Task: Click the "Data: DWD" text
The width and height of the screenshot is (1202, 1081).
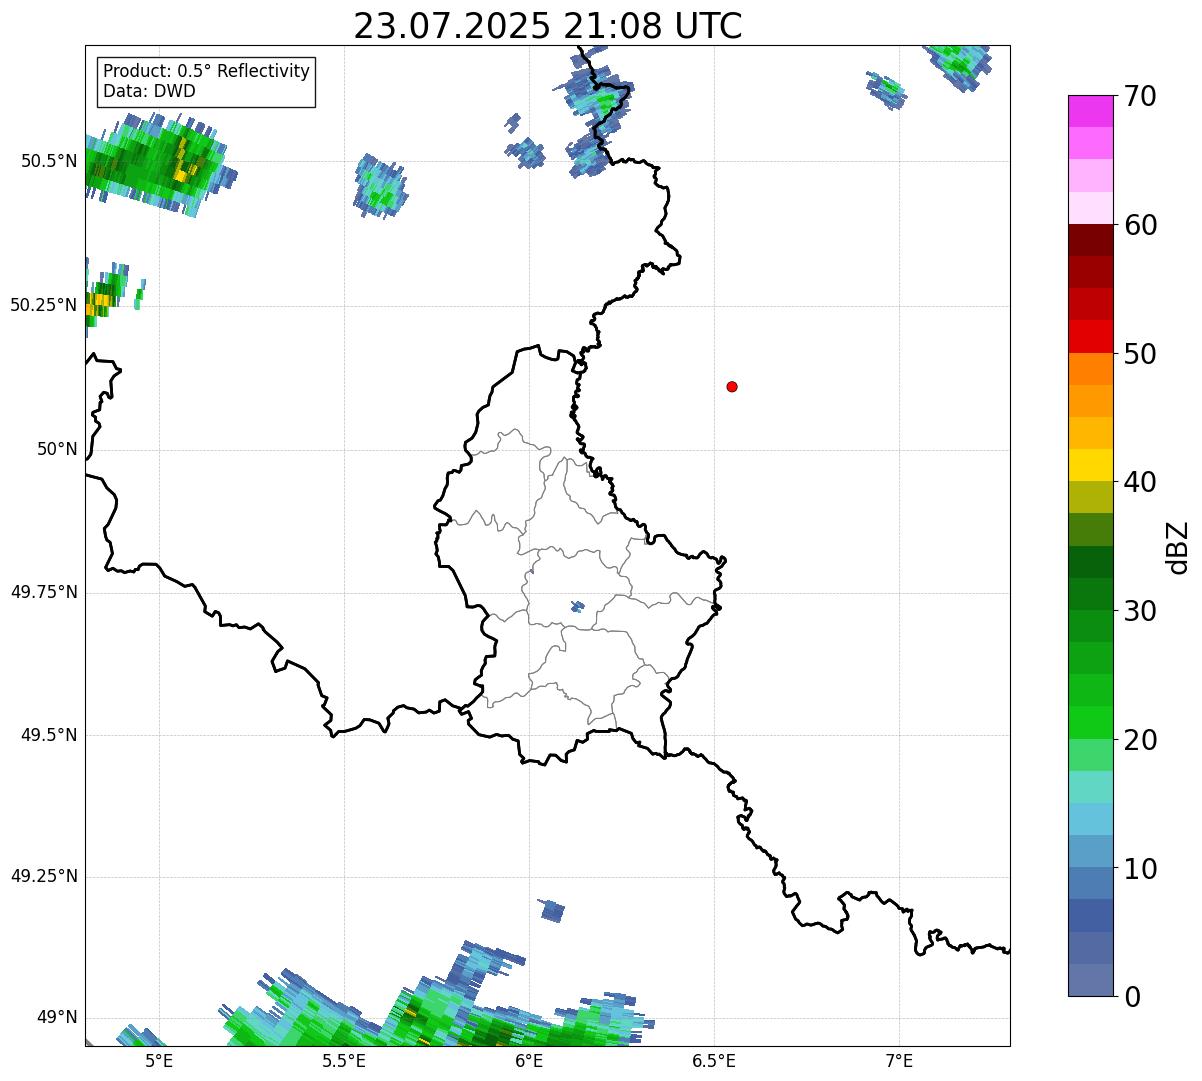Action: 149,91
